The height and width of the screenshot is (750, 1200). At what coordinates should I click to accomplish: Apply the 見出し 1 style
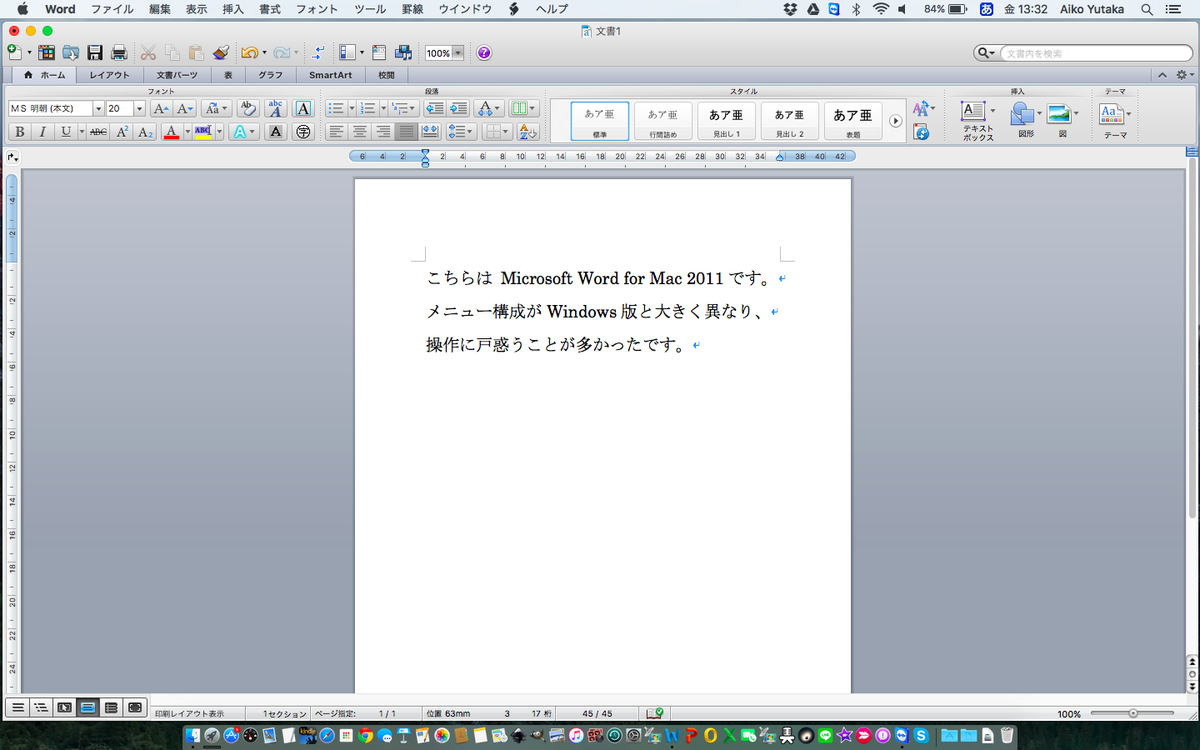[x=727, y=120]
